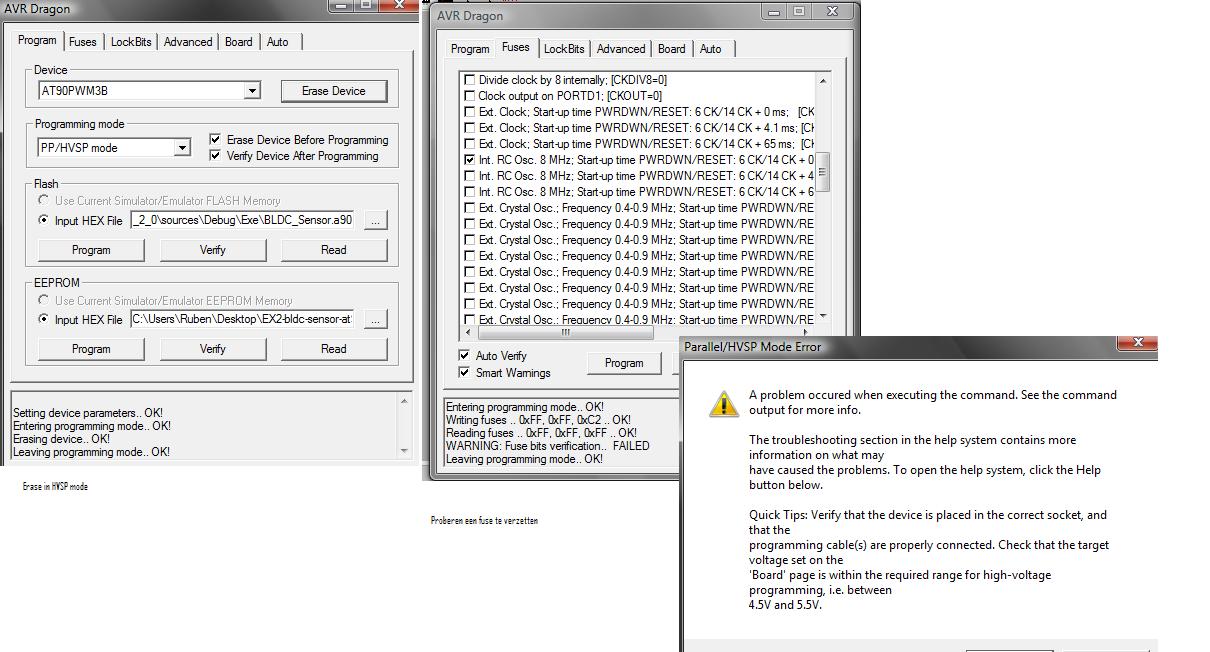Open Board tab in the right window

pyautogui.click(x=671, y=49)
